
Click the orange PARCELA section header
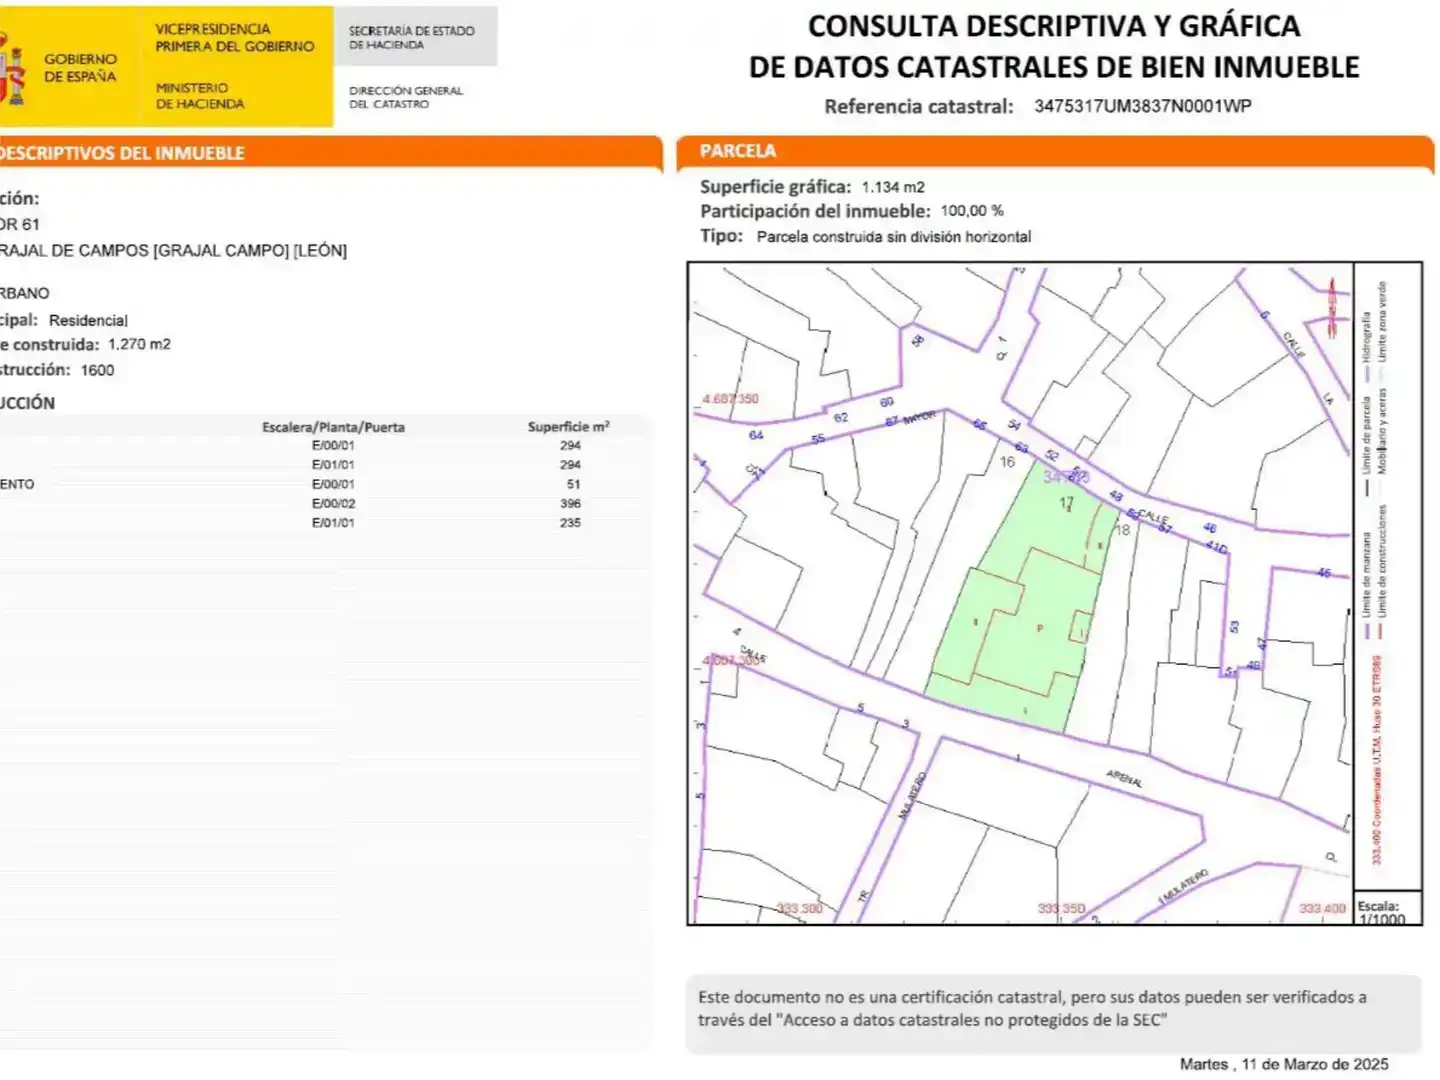tap(1055, 152)
